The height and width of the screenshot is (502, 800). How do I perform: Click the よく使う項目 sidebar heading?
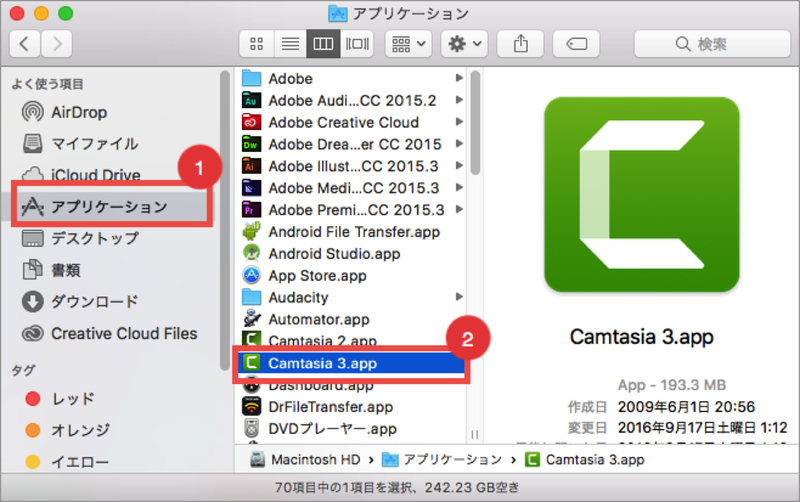[x=47, y=84]
